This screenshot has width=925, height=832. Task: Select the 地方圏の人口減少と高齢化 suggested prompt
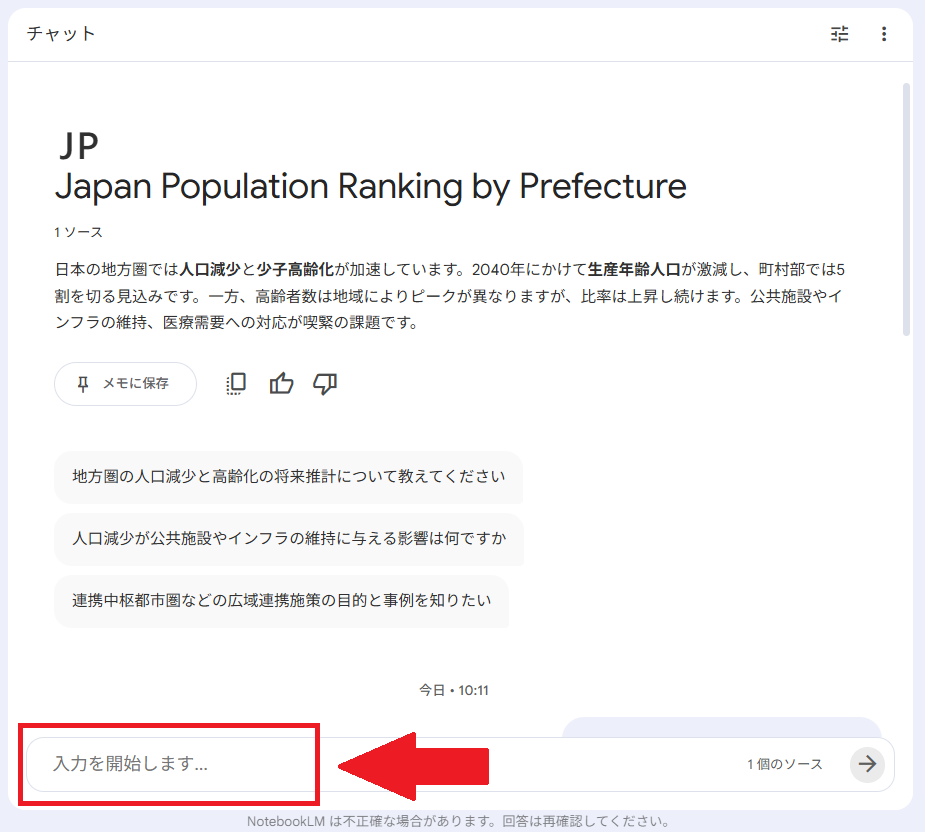pos(287,478)
